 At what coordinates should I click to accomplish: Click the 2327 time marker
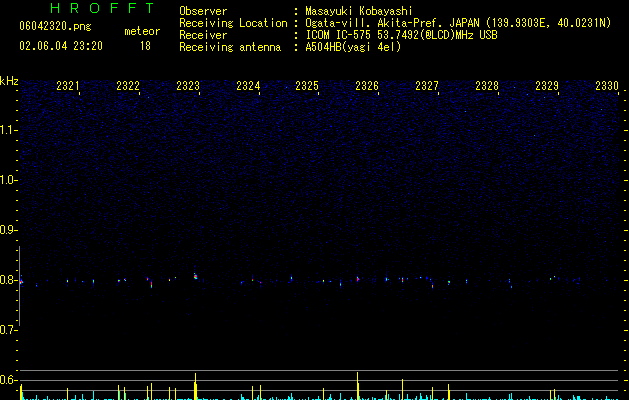point(427,86)
